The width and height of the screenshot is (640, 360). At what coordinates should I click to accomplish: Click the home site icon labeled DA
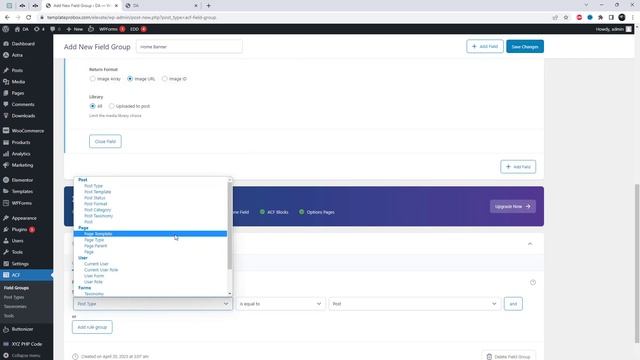coord(21,29)
